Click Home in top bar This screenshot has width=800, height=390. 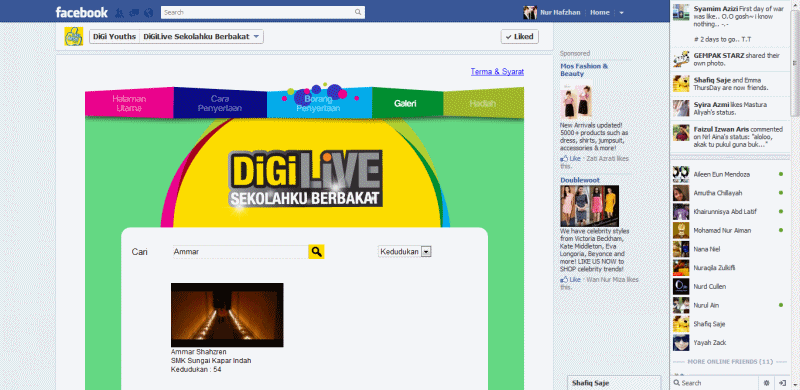click(x=599, y=12)
